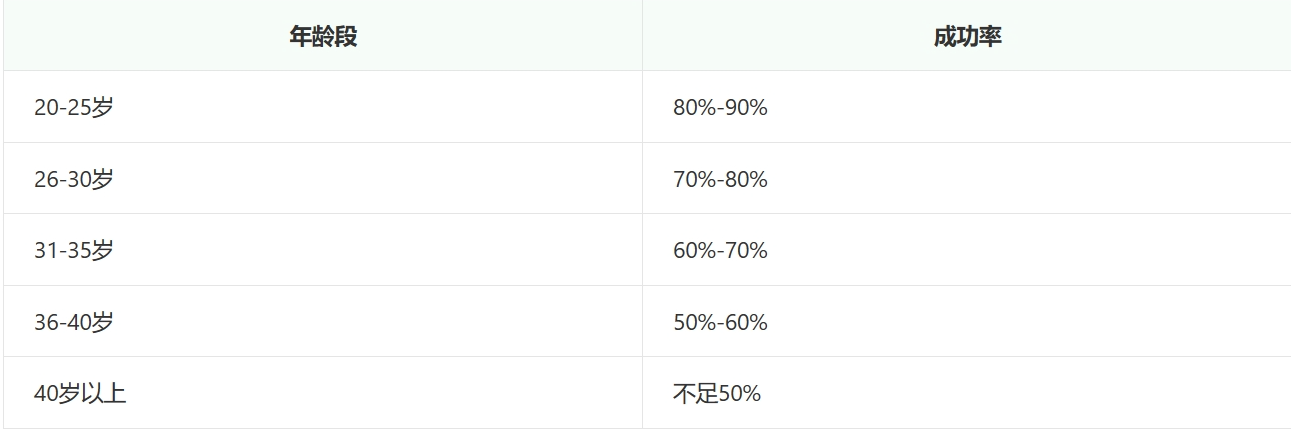Click the 岁 character in 36-40岁
Viewport: 1291px width, 429px height.
(103, 322)
